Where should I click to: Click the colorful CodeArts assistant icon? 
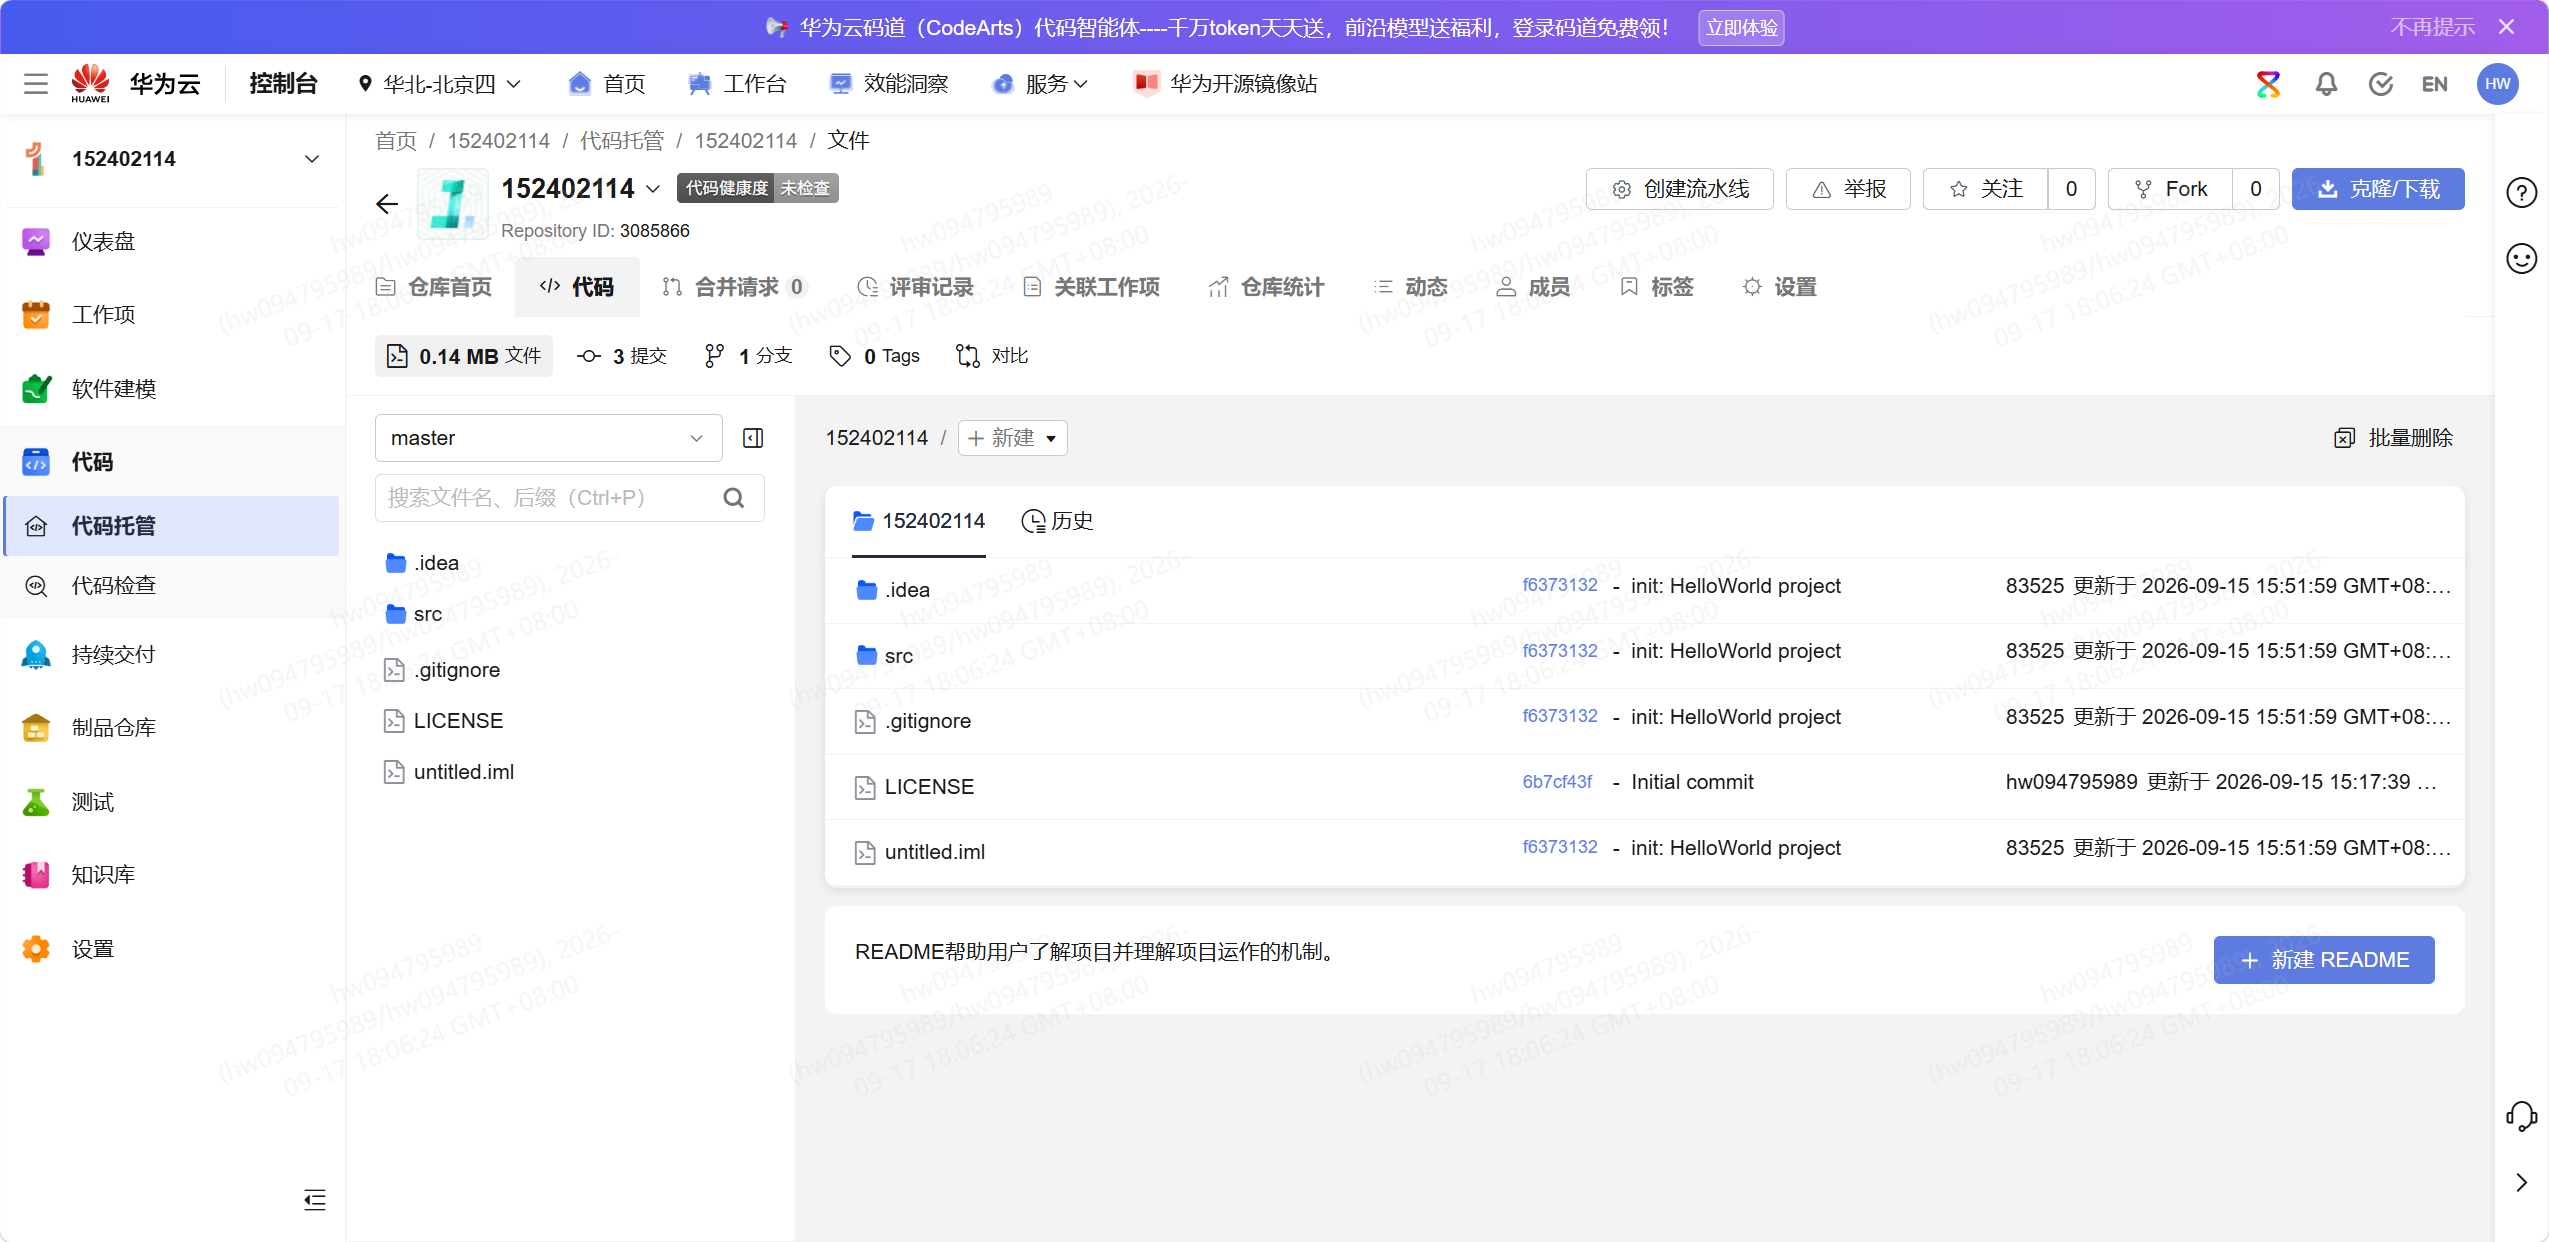click(x=2268, y=84)
